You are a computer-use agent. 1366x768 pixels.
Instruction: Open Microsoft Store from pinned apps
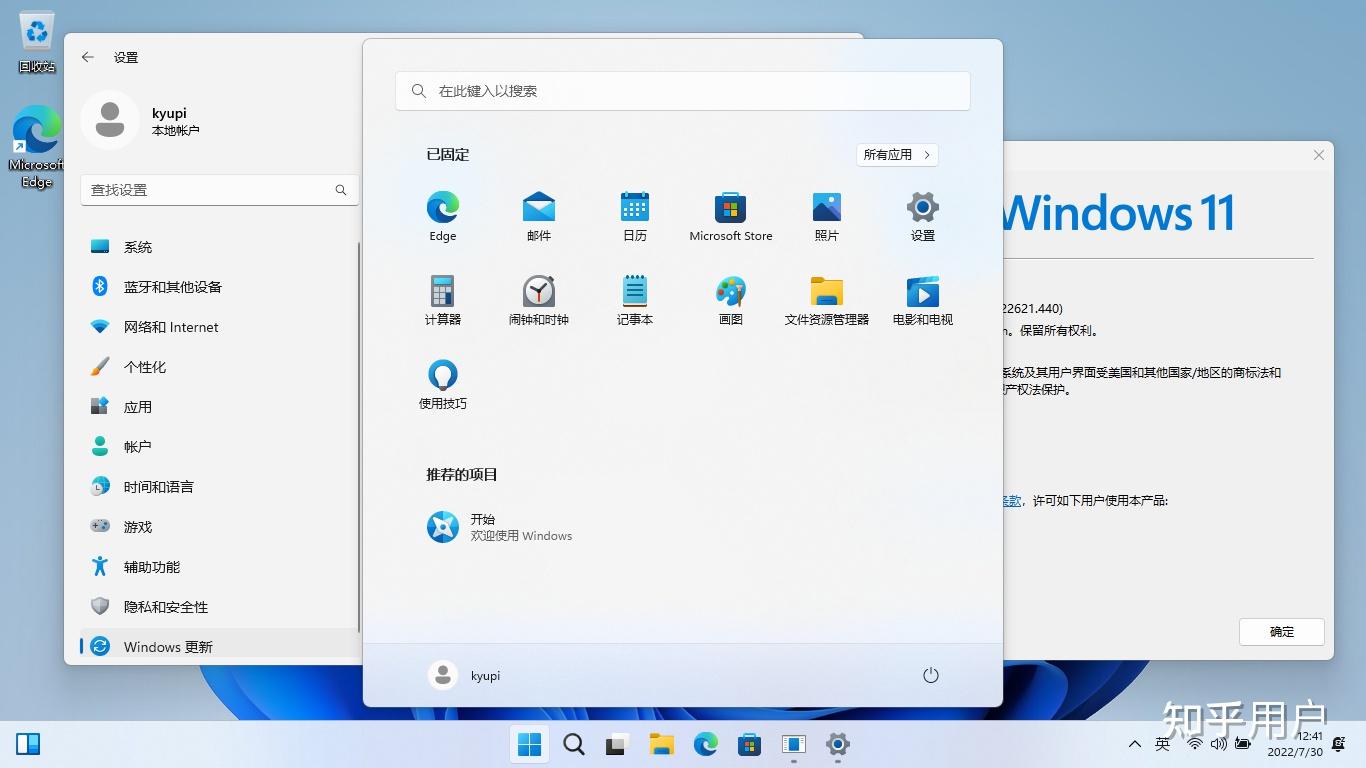(x=730, y=215)
